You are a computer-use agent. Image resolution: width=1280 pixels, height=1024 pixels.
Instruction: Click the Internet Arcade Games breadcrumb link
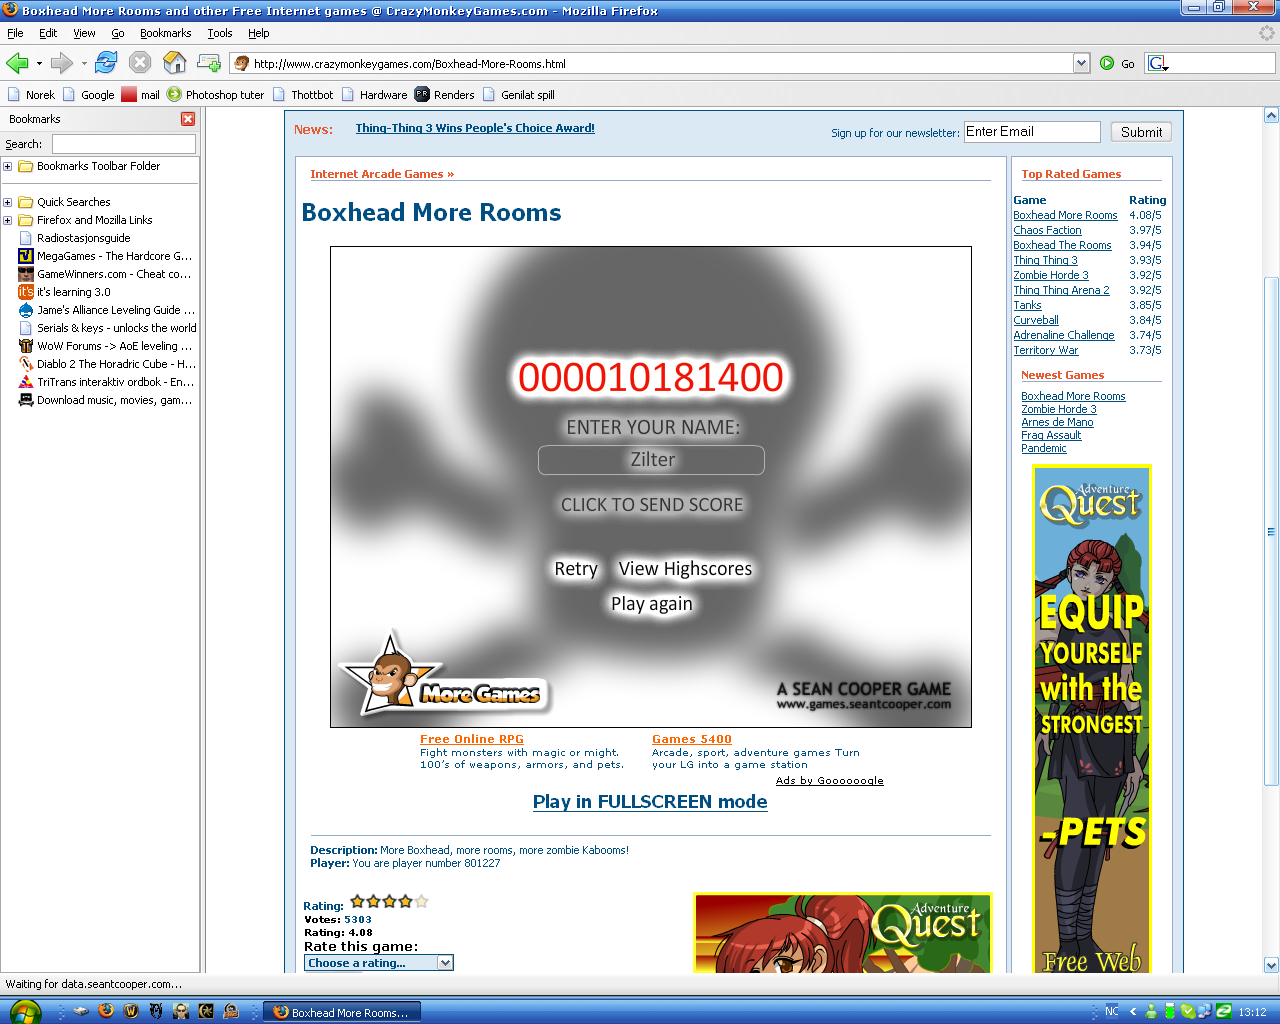(x=382, y=174)
